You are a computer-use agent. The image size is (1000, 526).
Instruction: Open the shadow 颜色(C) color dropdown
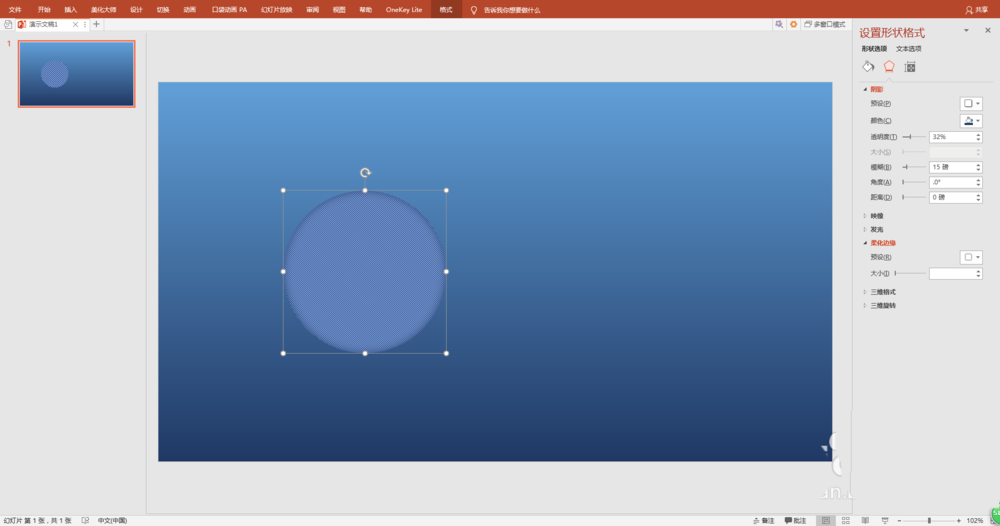(x=971, y=121)
